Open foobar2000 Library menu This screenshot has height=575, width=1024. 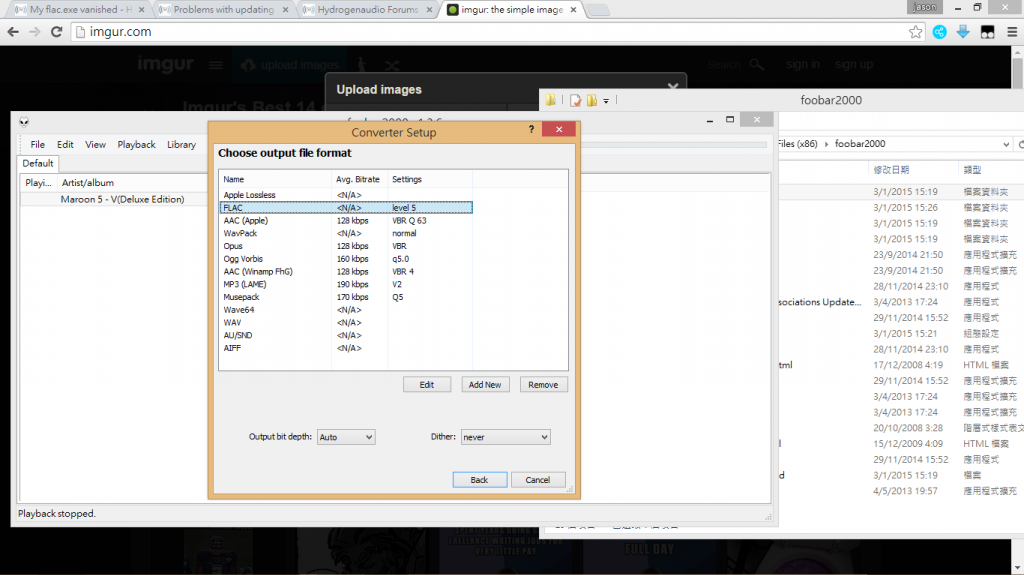pos(182,144)
